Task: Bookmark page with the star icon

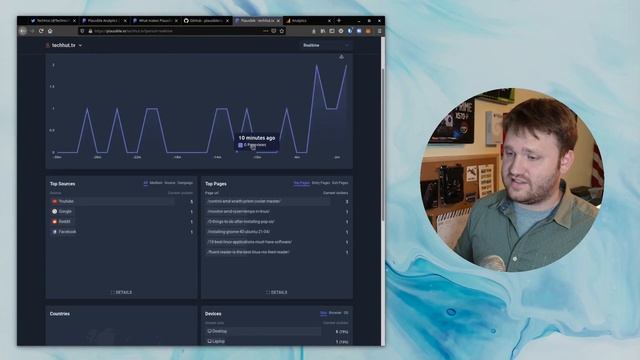Action: coord(282,31)
